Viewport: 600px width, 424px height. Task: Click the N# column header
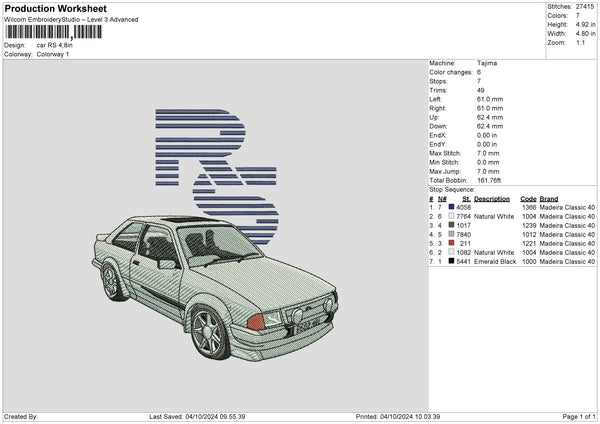(x=442, y=199)
